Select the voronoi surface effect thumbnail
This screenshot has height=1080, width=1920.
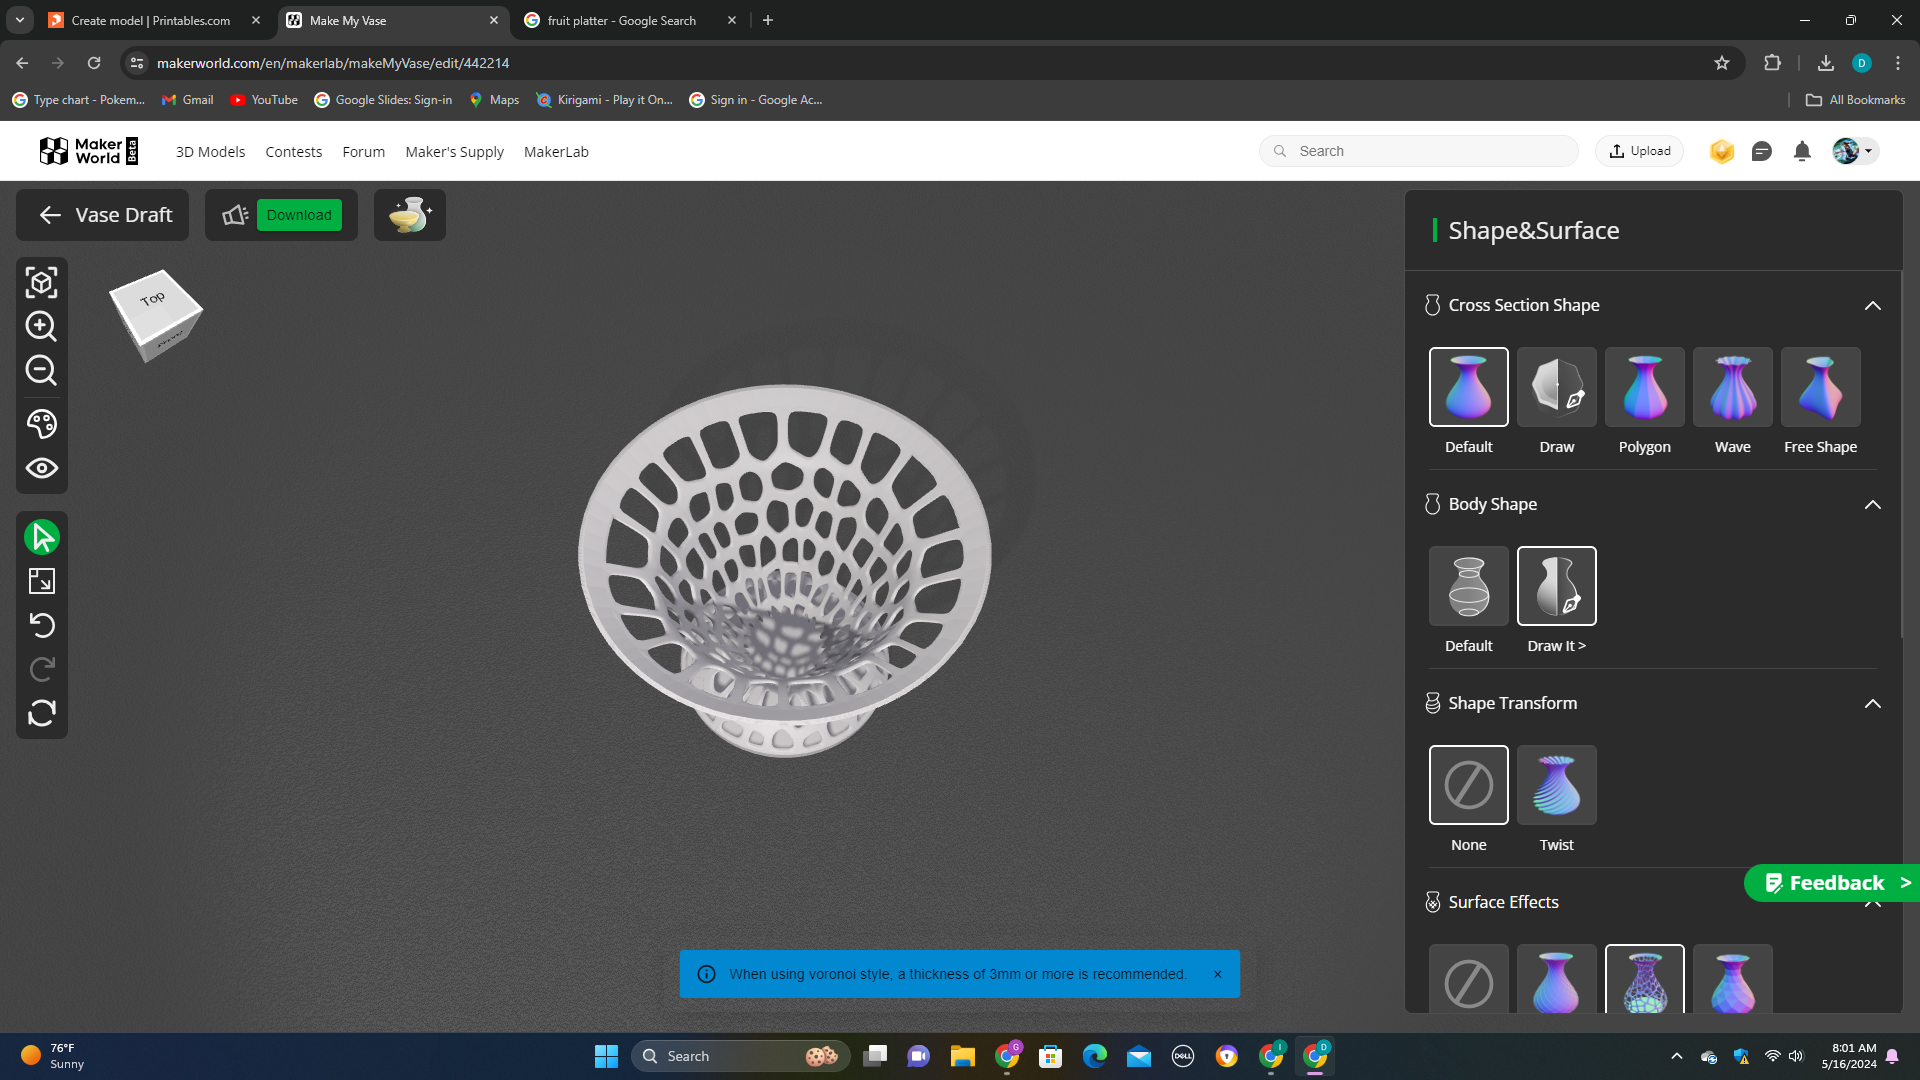(x=1644, y=979)
